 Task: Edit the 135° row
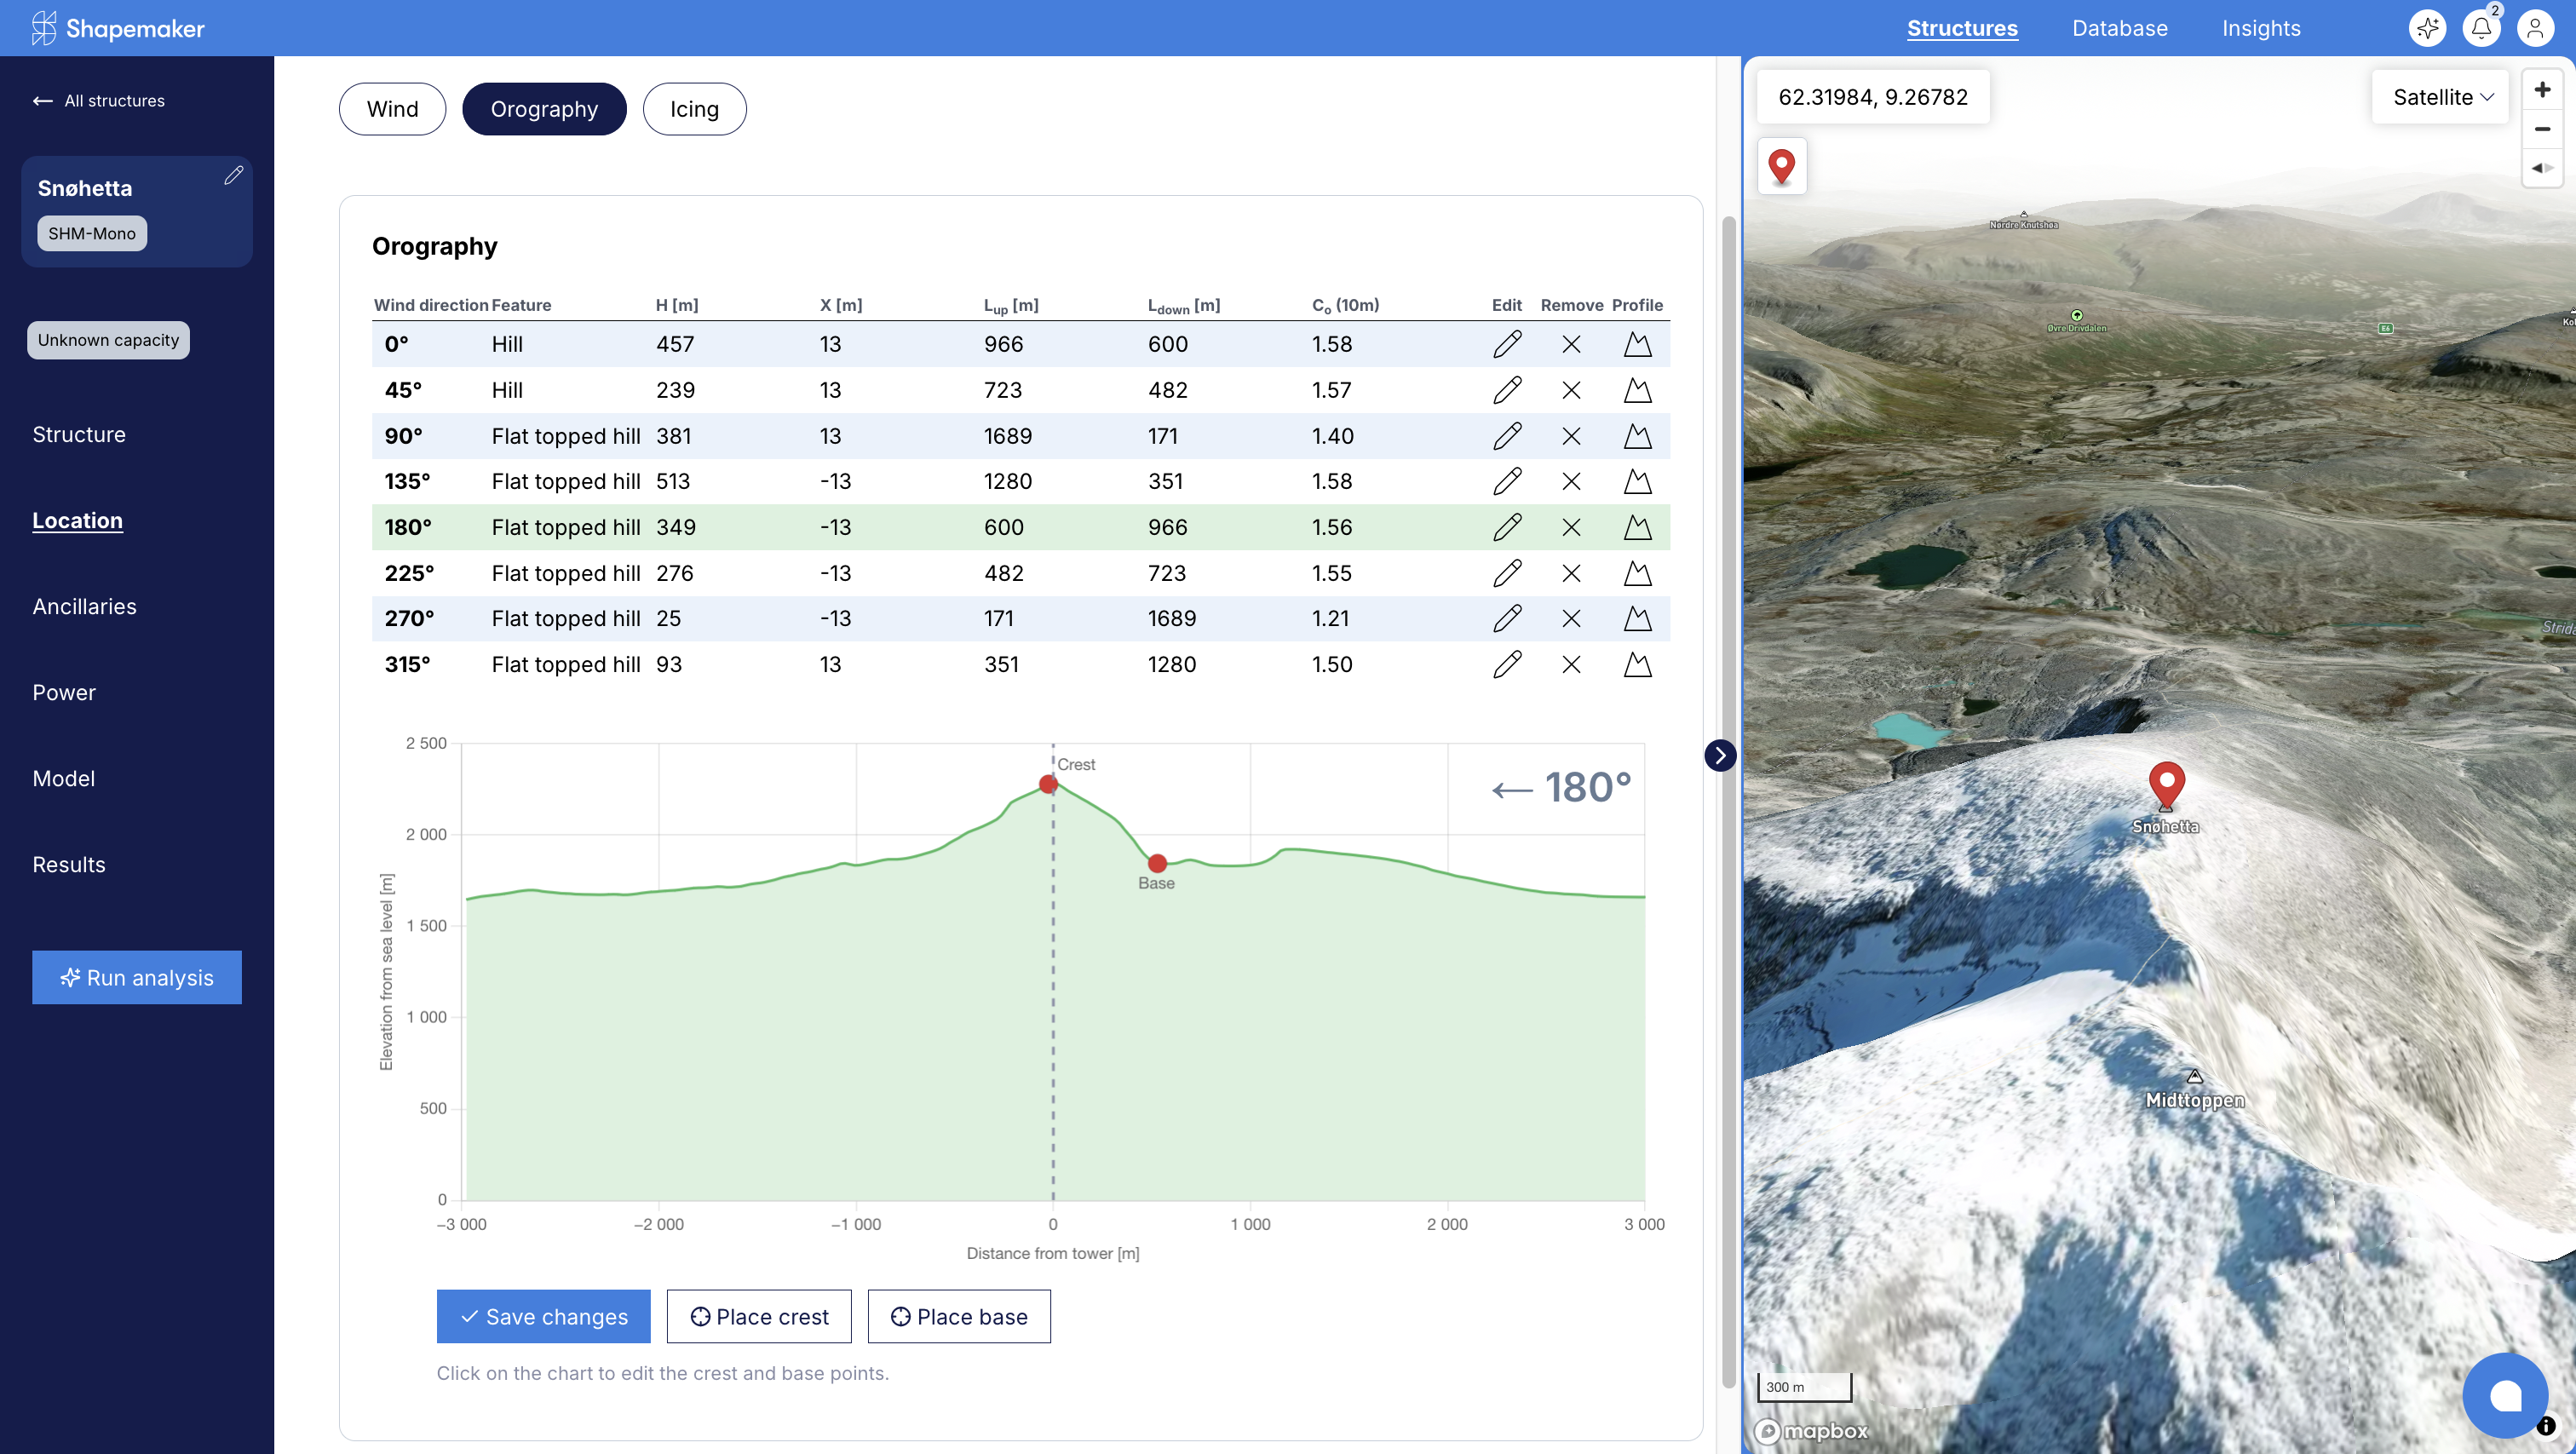tap(1507, 481)
